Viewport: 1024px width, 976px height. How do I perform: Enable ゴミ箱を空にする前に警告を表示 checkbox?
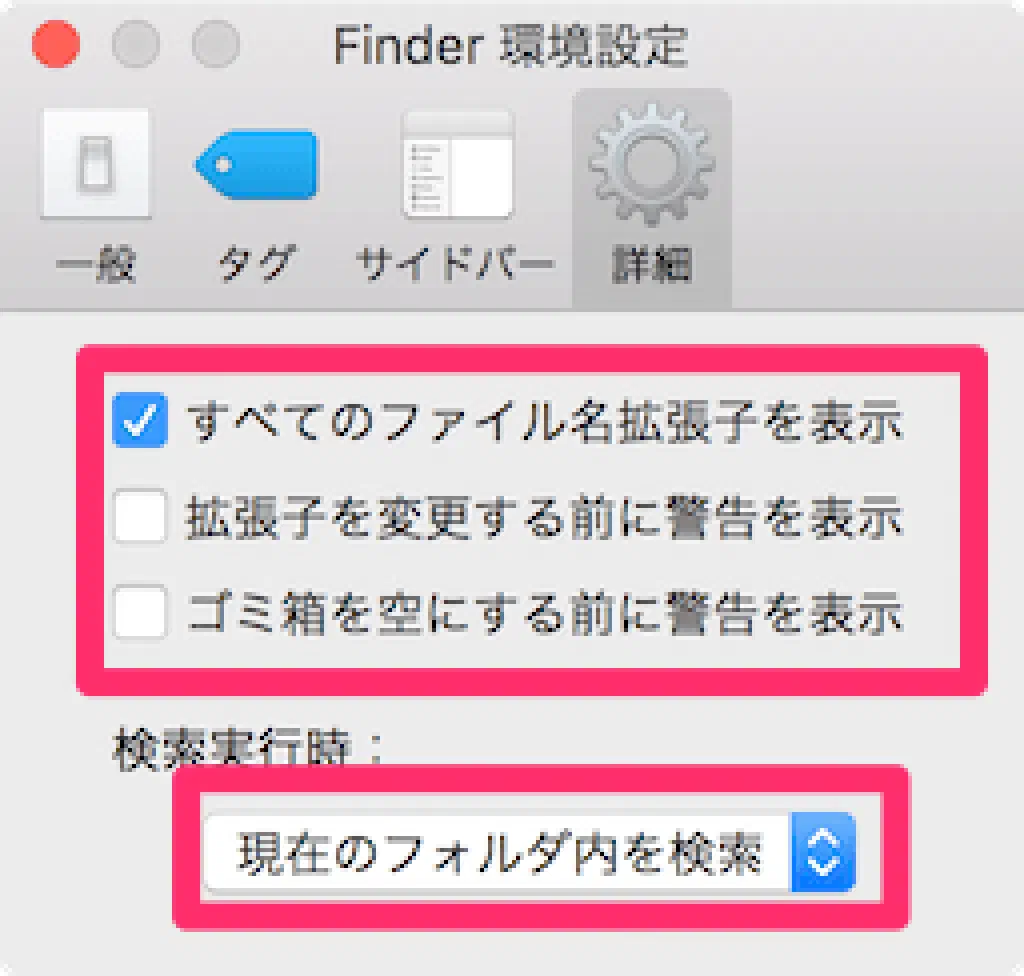[139, 612]
